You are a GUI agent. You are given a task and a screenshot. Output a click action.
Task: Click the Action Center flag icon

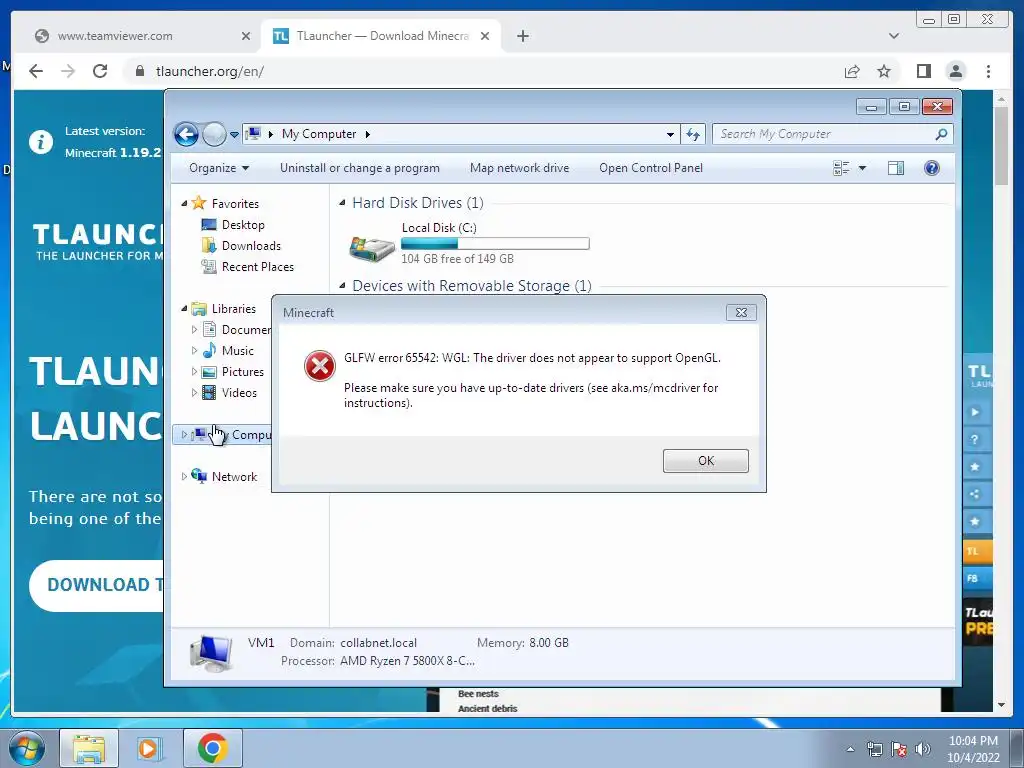(899, 749)
